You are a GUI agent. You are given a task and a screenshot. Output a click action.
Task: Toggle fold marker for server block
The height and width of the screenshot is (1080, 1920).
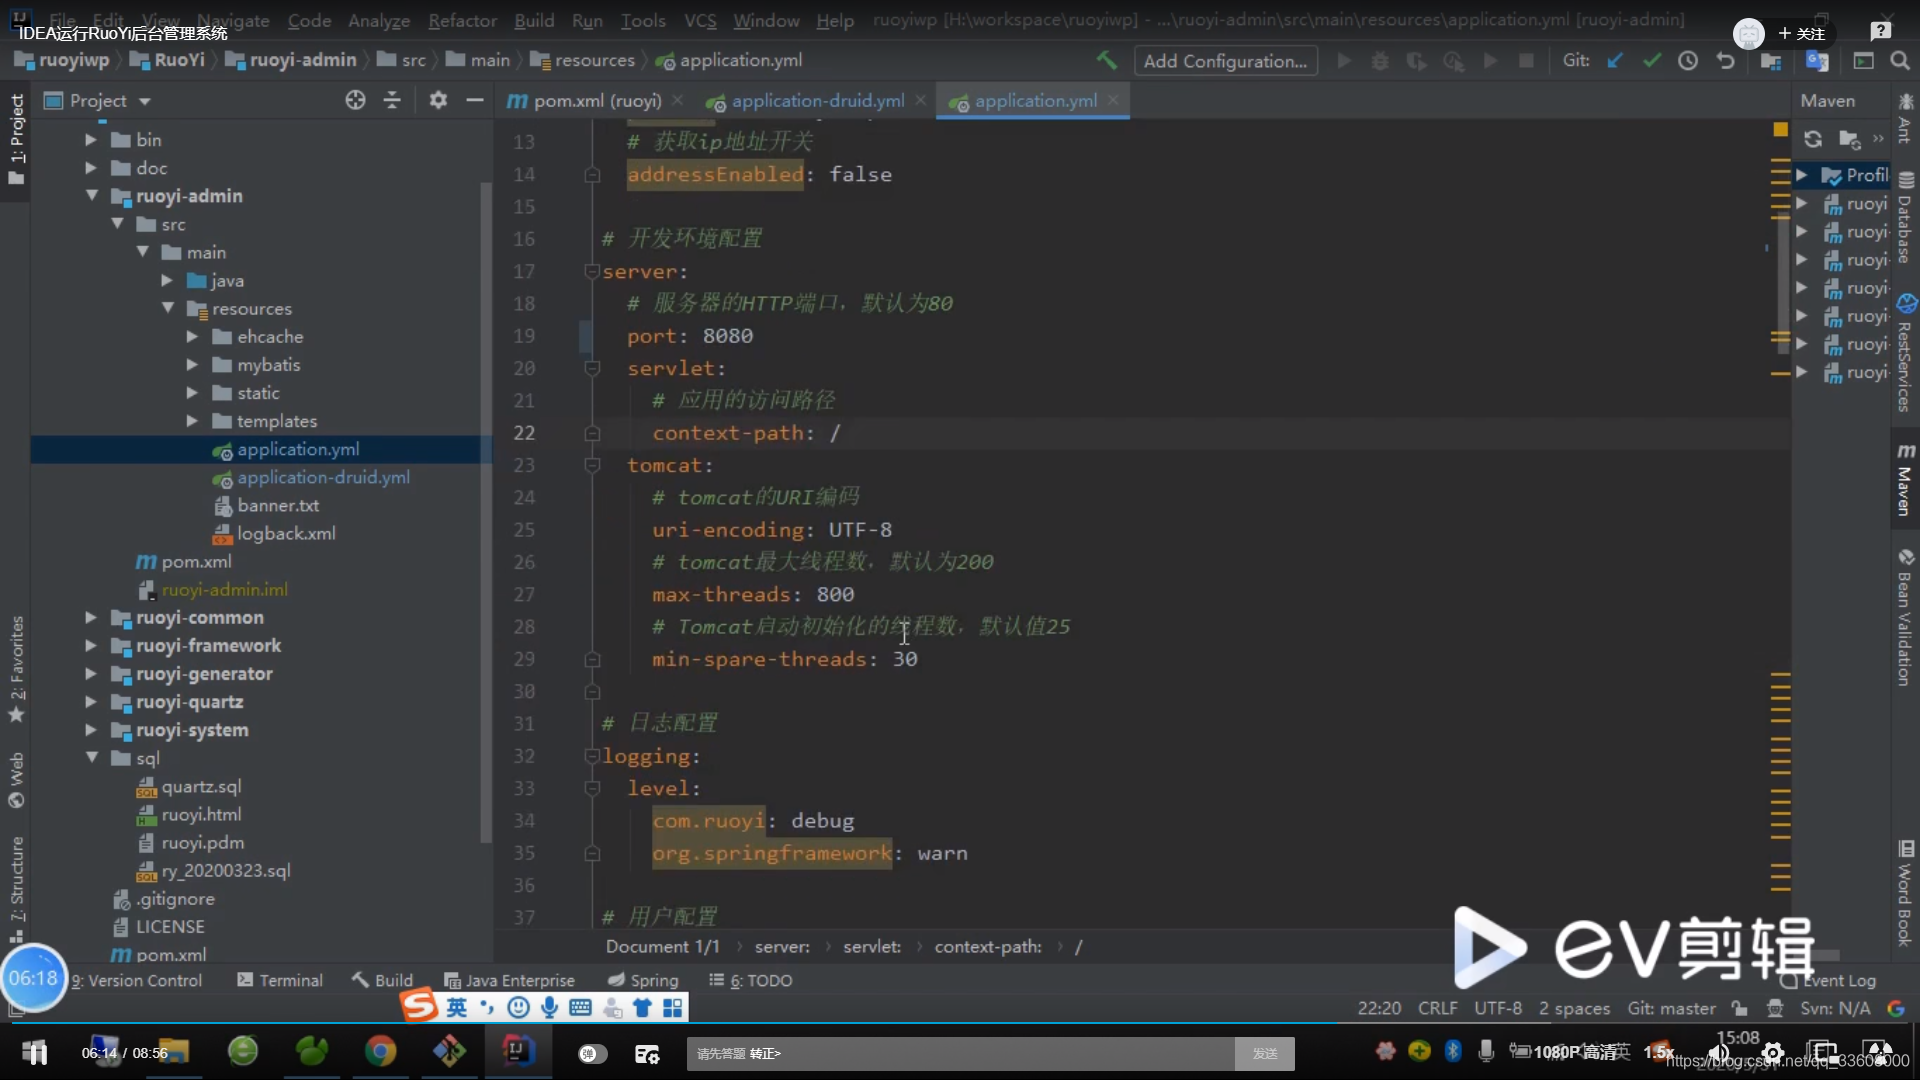pyautogui.click(x=592, y=271)
